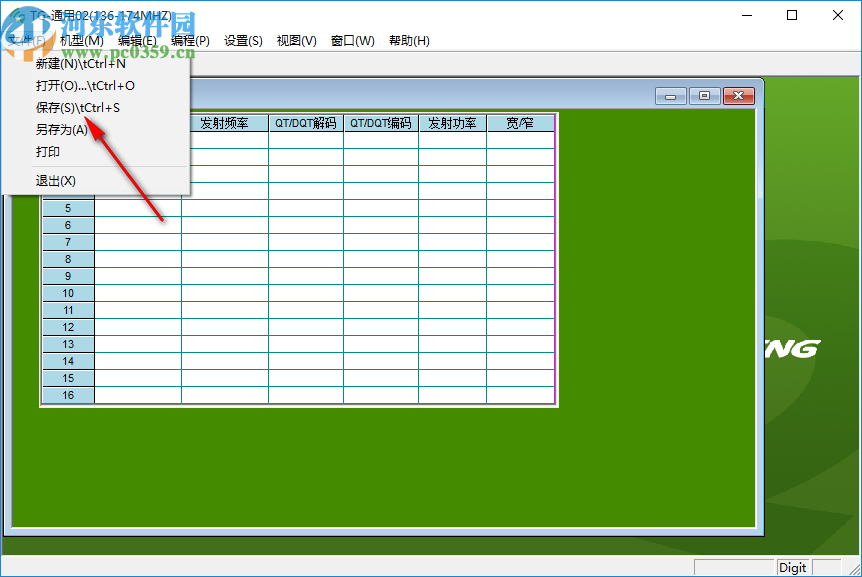Click the QT/DQT编码 column header

[381, 123]
